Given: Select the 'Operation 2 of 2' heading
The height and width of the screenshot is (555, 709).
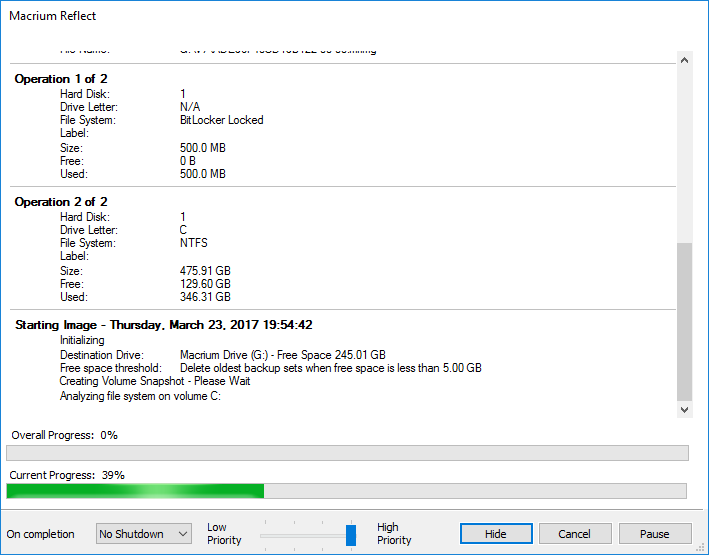Looking at the screenshot, I should click(61, 202).
